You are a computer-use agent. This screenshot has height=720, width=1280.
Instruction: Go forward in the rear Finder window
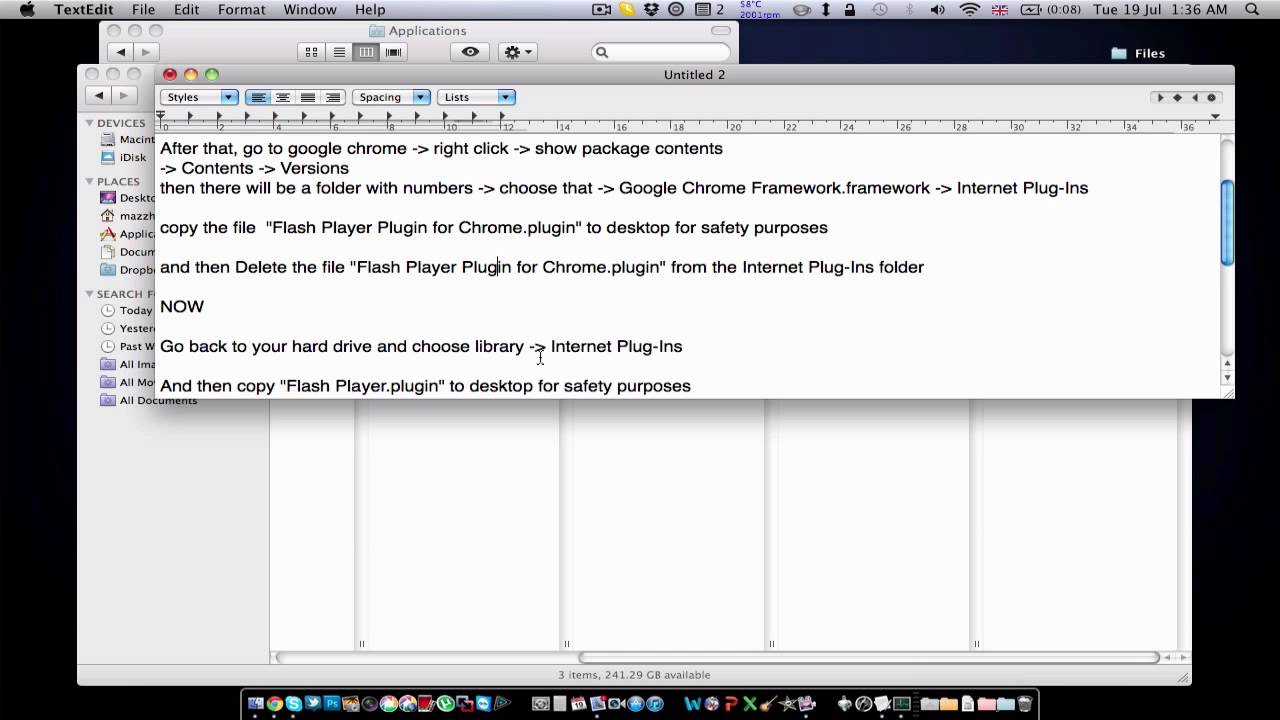pos(123,96)
